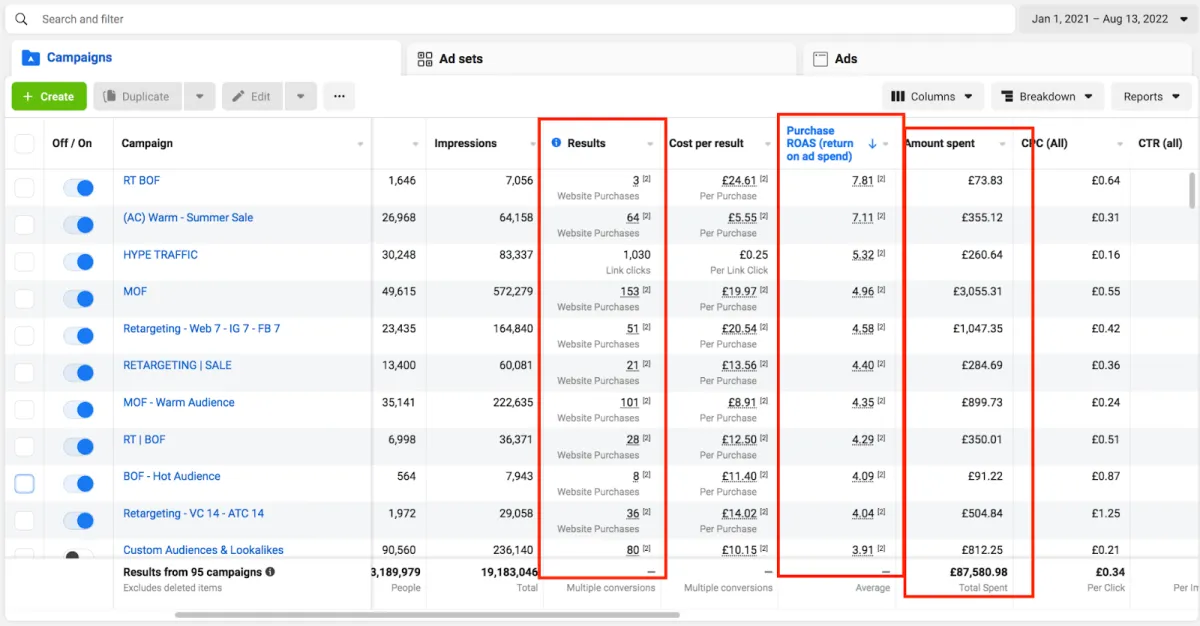
Task: Click the Duplicate button
Action: (x=138, y=96)
